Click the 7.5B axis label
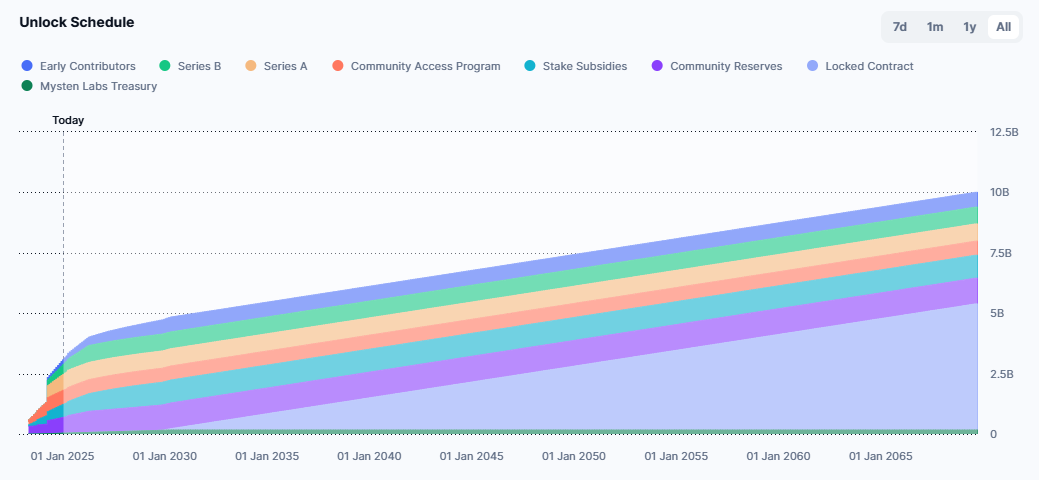This screenshot has width=1039, height=480. coord(1001,253)
